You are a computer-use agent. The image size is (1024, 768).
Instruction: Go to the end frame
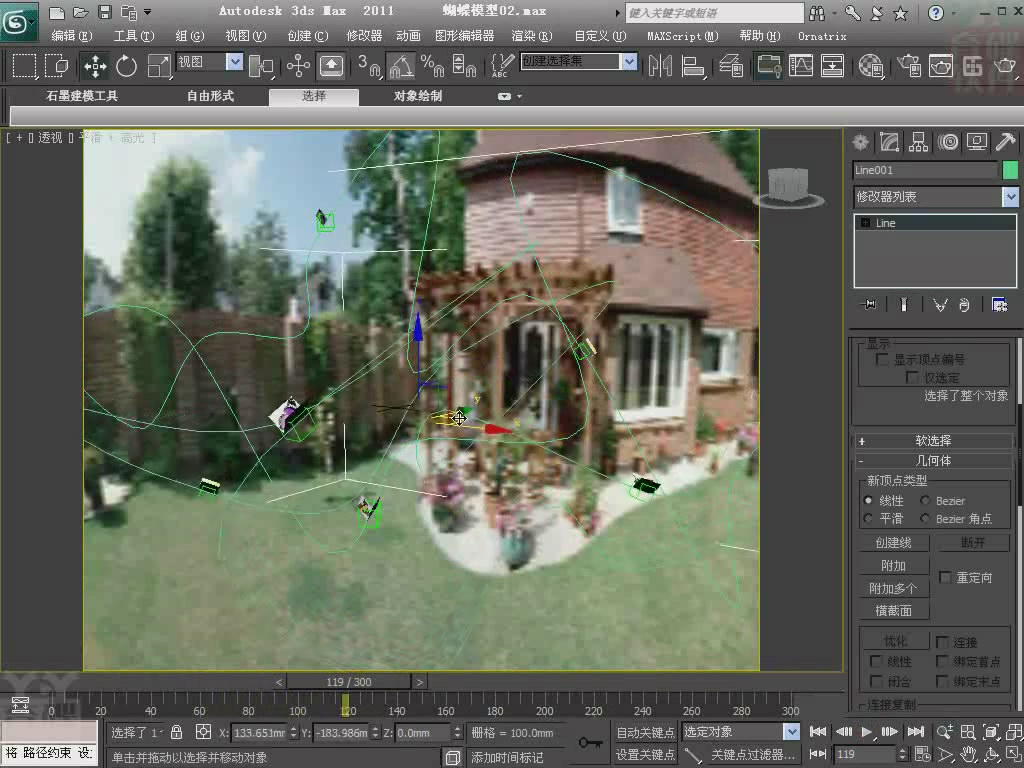(916, 731)
